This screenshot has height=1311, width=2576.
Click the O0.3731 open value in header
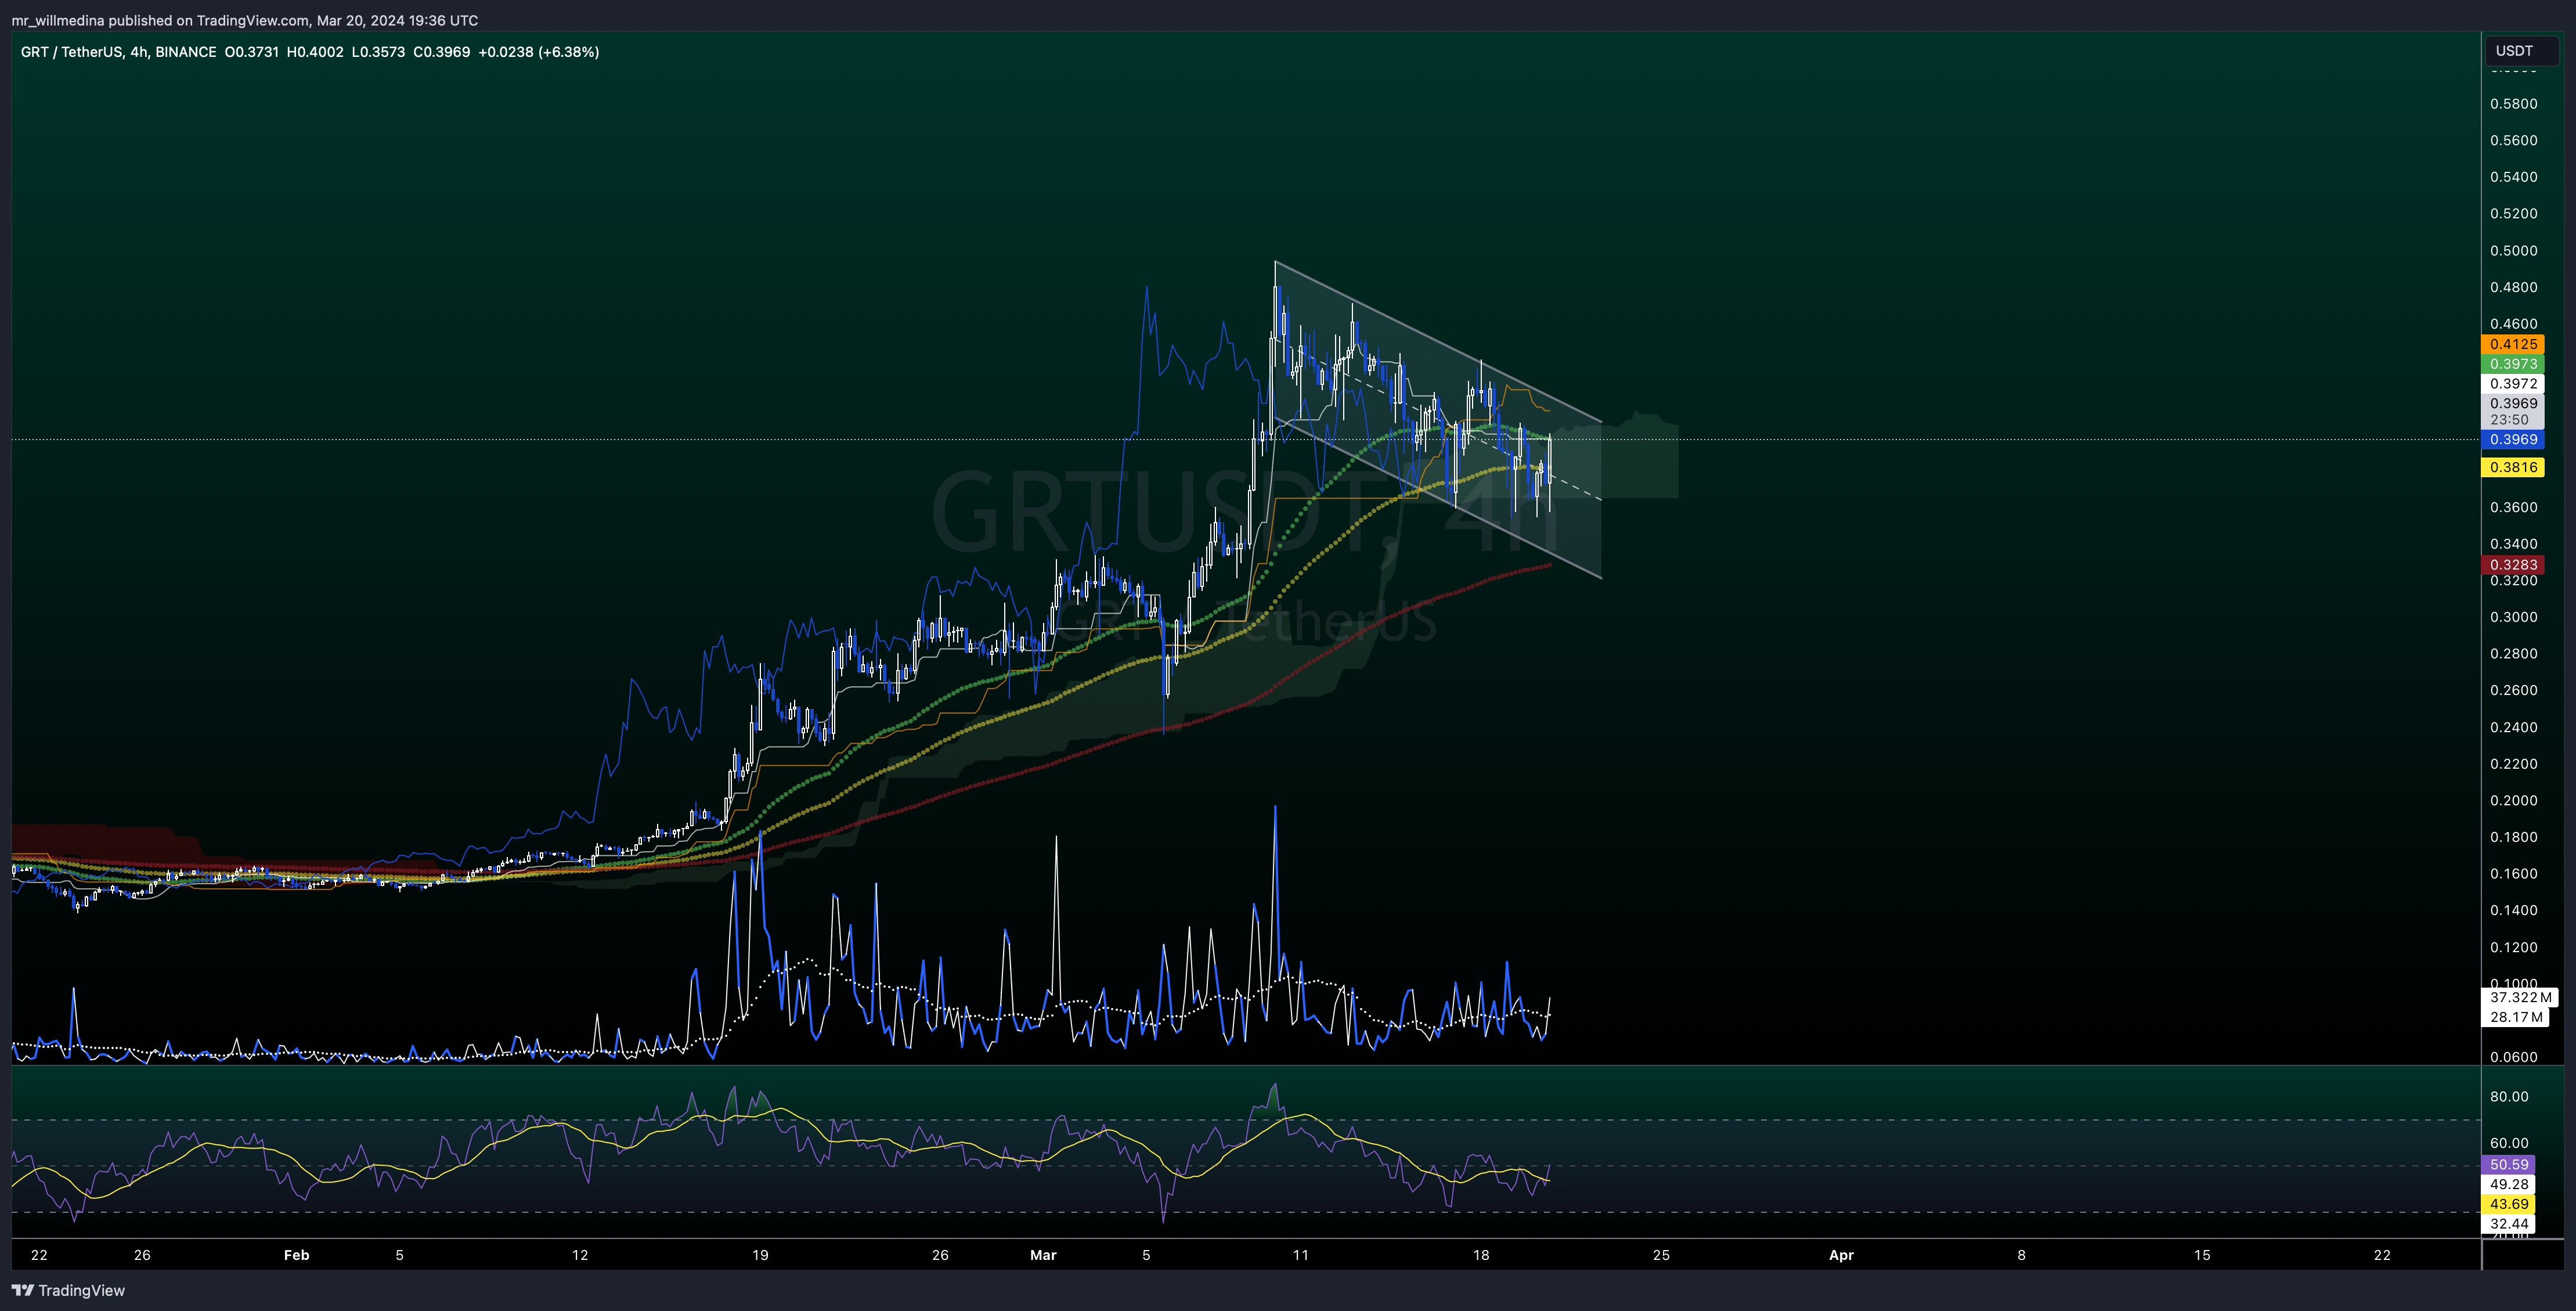(251, 52)
